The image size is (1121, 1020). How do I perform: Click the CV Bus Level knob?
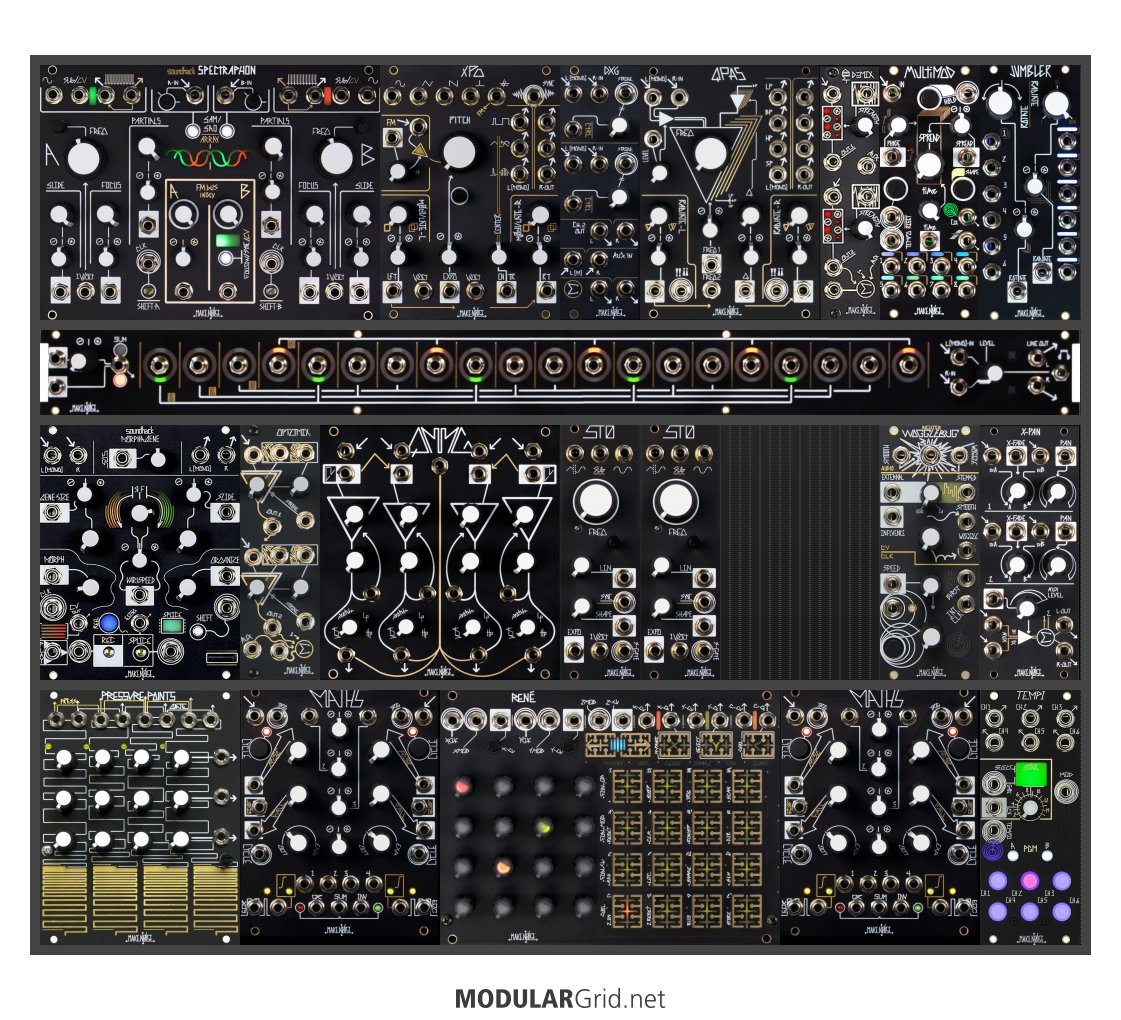[994, 373]
